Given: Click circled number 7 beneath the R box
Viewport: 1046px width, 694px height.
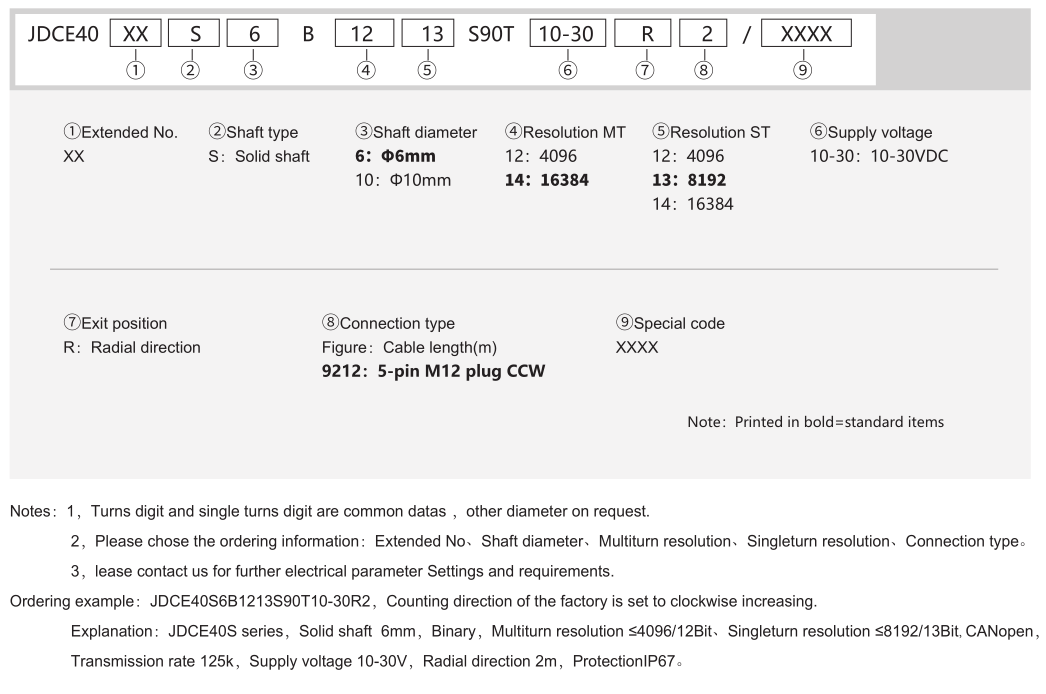Looking at the screenshot, I should tap(647, 69).
